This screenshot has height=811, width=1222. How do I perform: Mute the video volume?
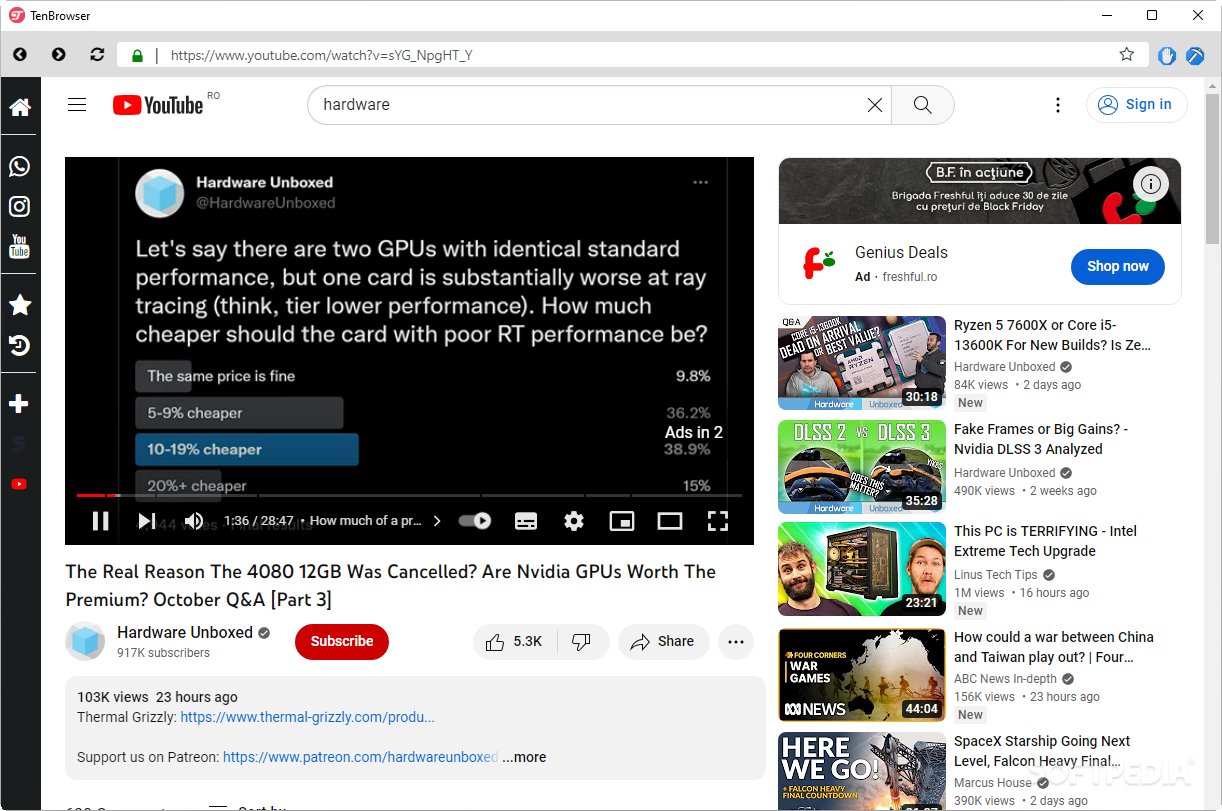(194, 520)
